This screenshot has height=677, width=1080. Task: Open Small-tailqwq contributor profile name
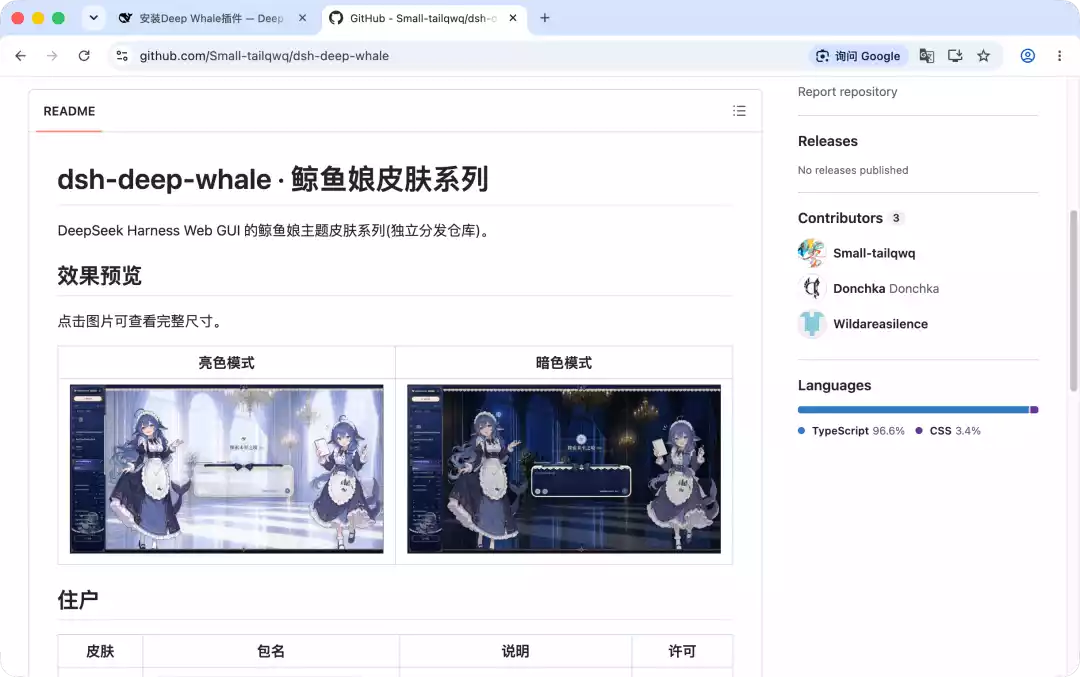pos(874,253)
